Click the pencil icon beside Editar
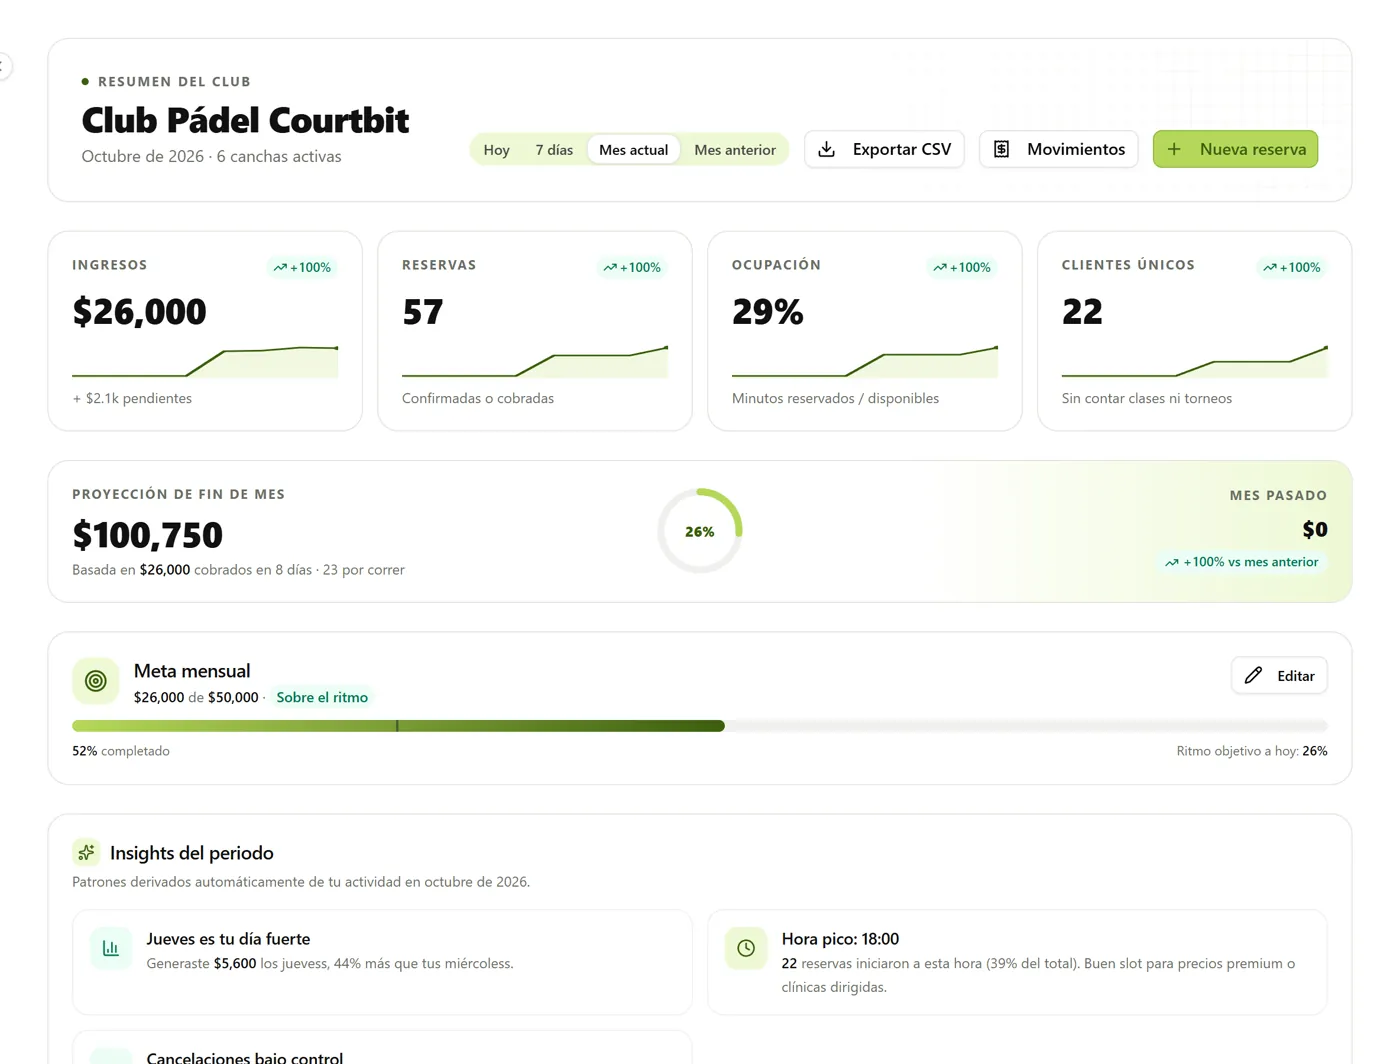This screenshot has height=1064, width=1400. (x=1253, y=675)
